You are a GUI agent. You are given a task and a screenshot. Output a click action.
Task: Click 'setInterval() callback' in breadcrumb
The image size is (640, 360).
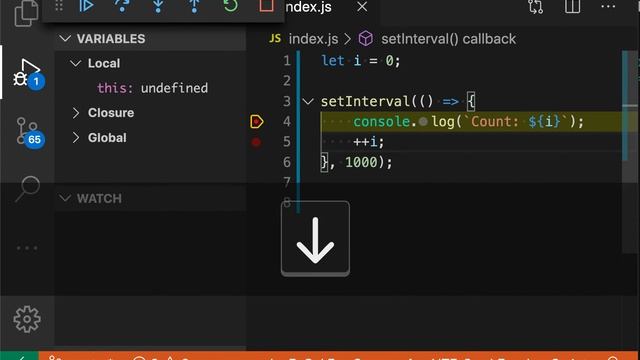(x=448, y=39)
